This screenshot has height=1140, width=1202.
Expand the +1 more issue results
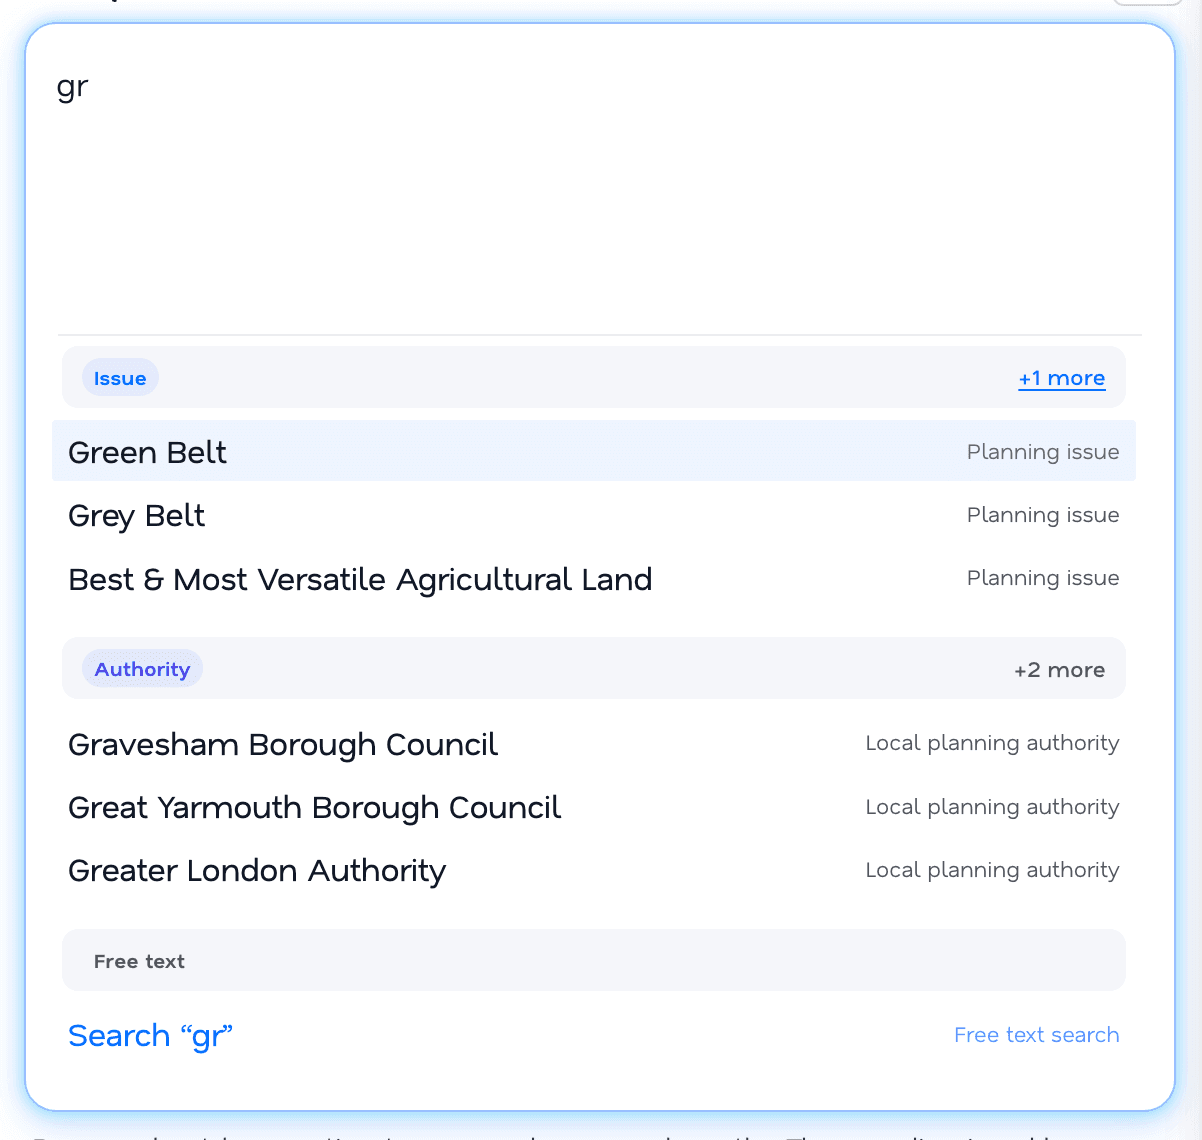(1062, 378)
